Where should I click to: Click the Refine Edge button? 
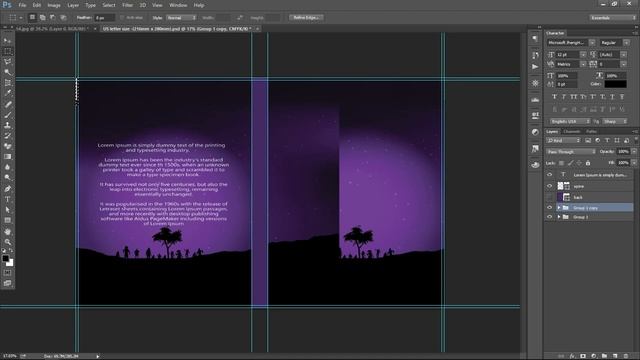[x=306, y=18]
